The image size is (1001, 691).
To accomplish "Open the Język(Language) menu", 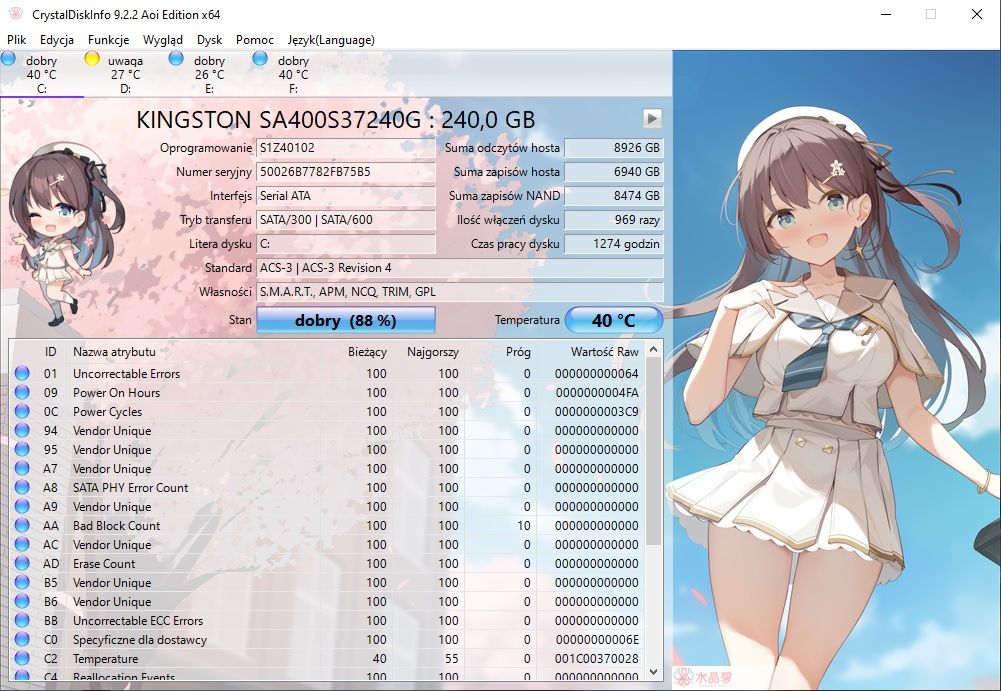I will [x=331, y=40].
